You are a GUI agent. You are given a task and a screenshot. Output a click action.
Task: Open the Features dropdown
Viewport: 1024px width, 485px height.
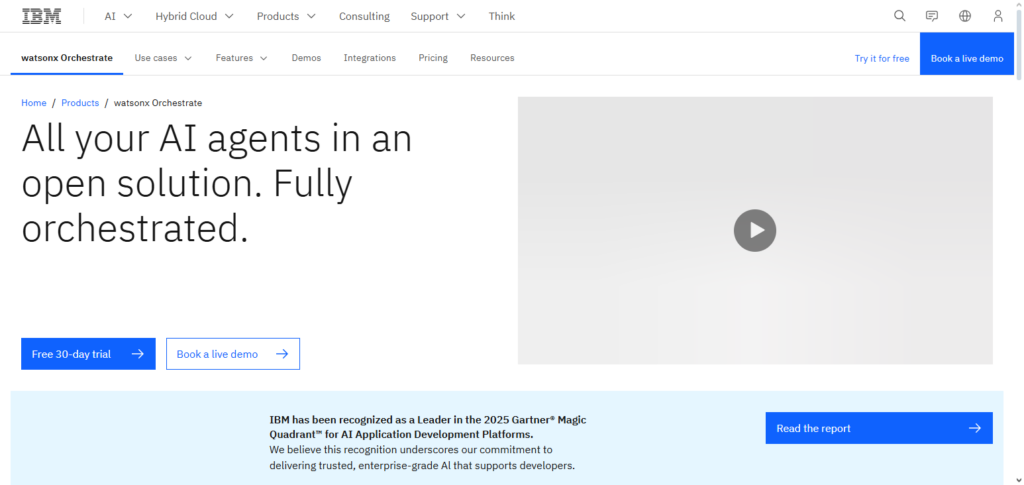point(241,58)
